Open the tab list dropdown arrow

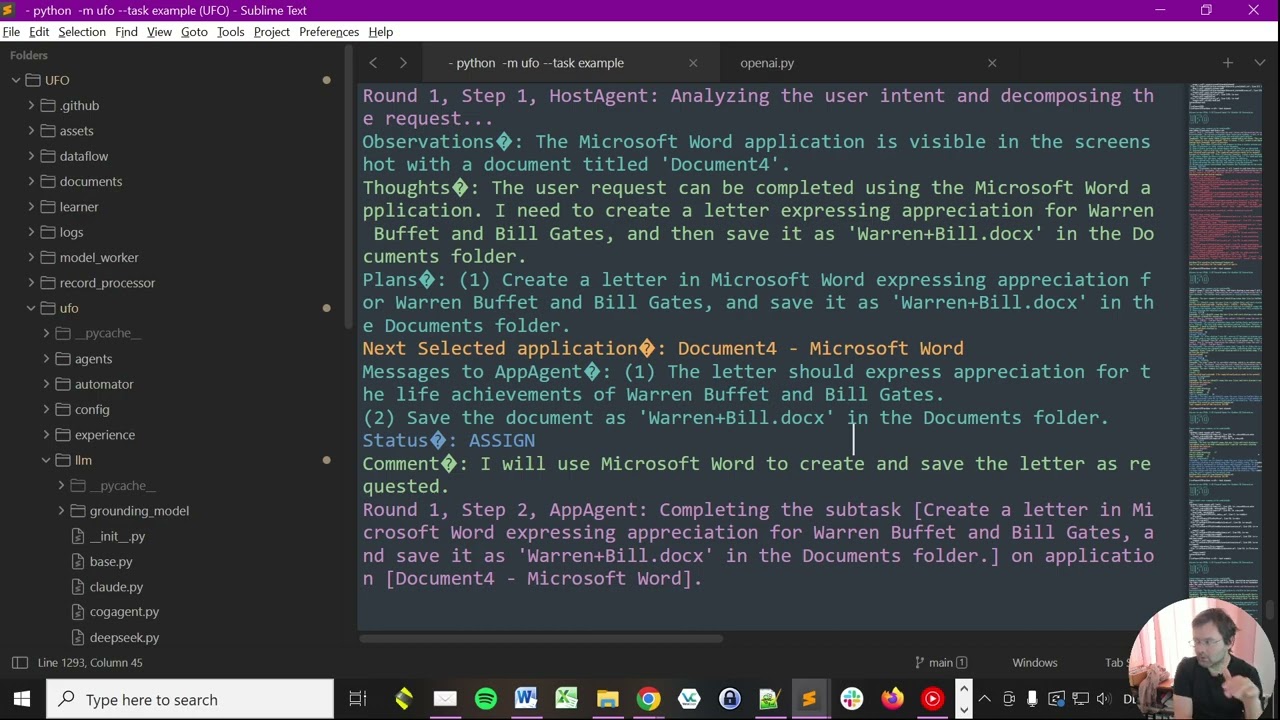pyautogui.click(x=1259, y=63)
